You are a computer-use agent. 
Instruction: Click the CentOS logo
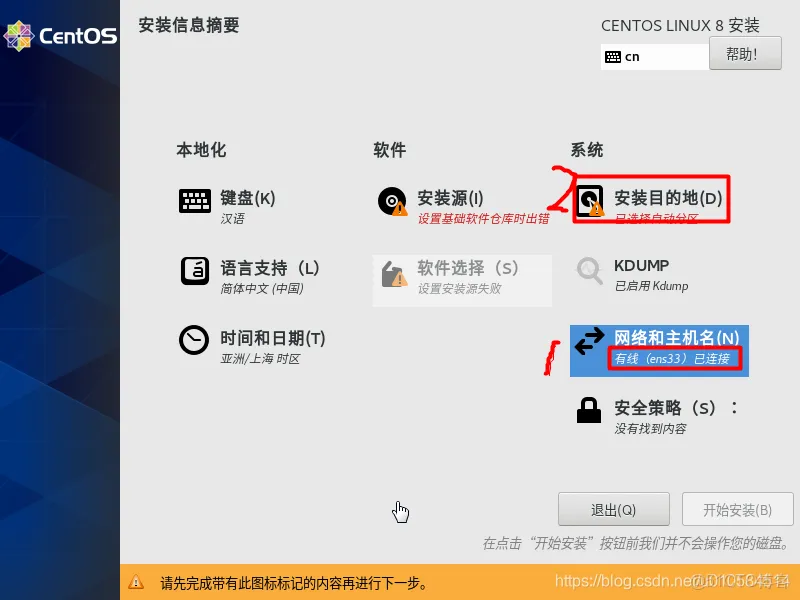60,36
